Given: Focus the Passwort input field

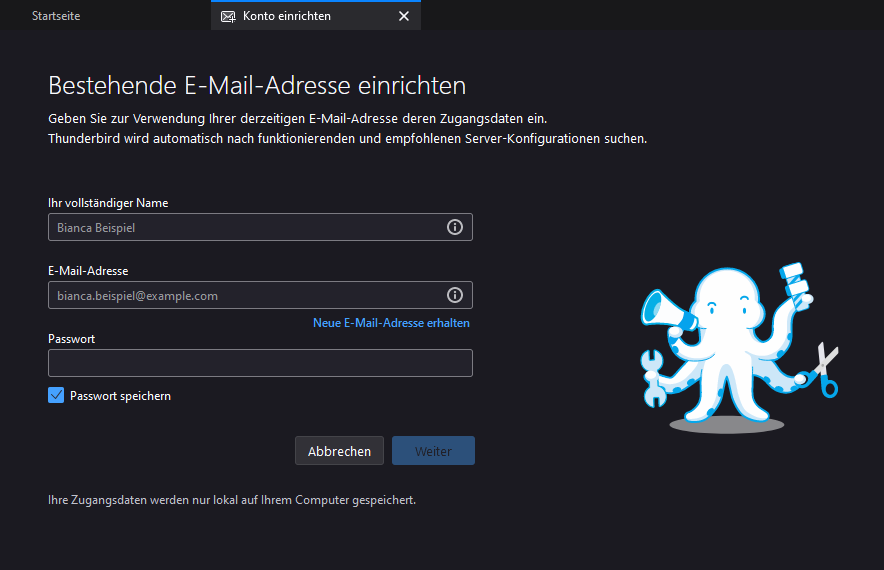Looking at the screenshot, I should coord(260,363).
